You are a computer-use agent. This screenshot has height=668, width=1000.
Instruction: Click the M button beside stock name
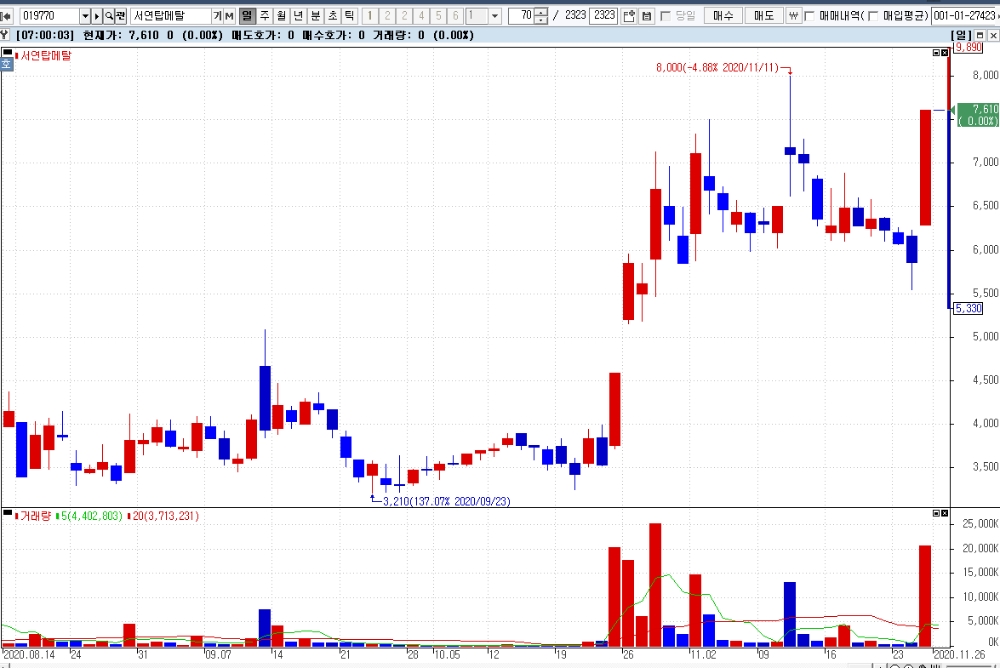[x=230, y=16]
